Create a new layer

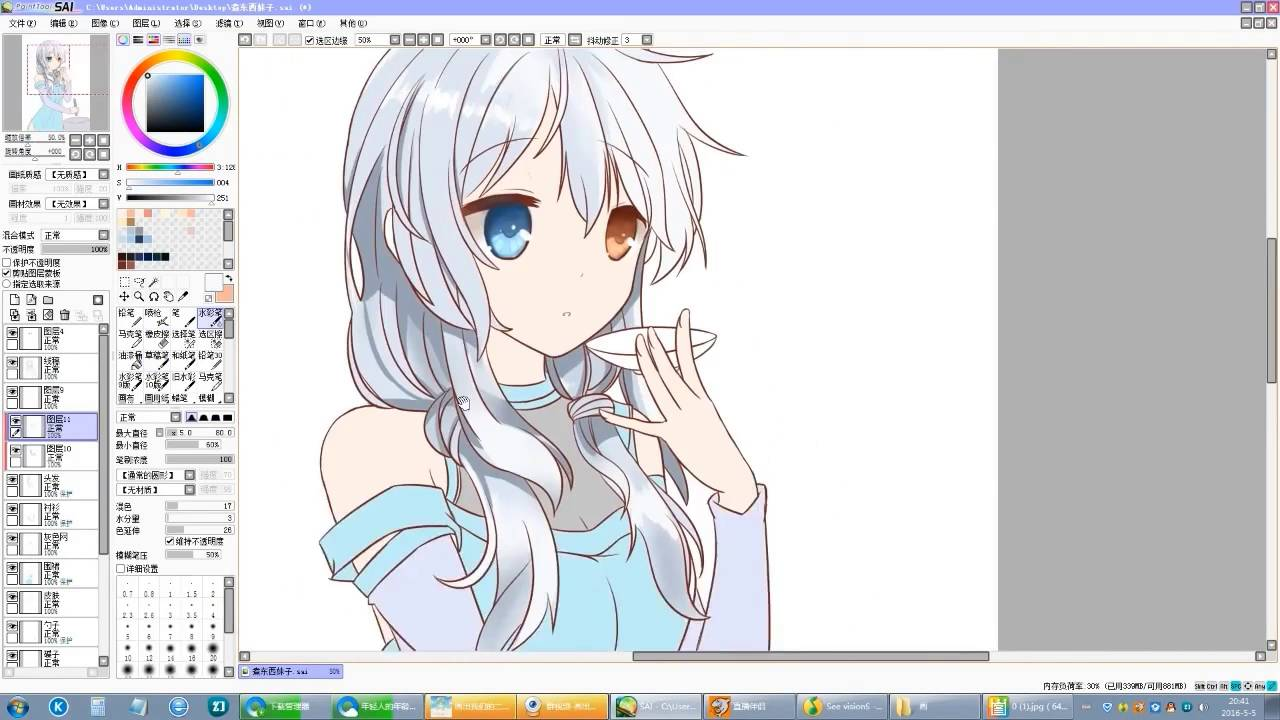click(x=15, y=300)
